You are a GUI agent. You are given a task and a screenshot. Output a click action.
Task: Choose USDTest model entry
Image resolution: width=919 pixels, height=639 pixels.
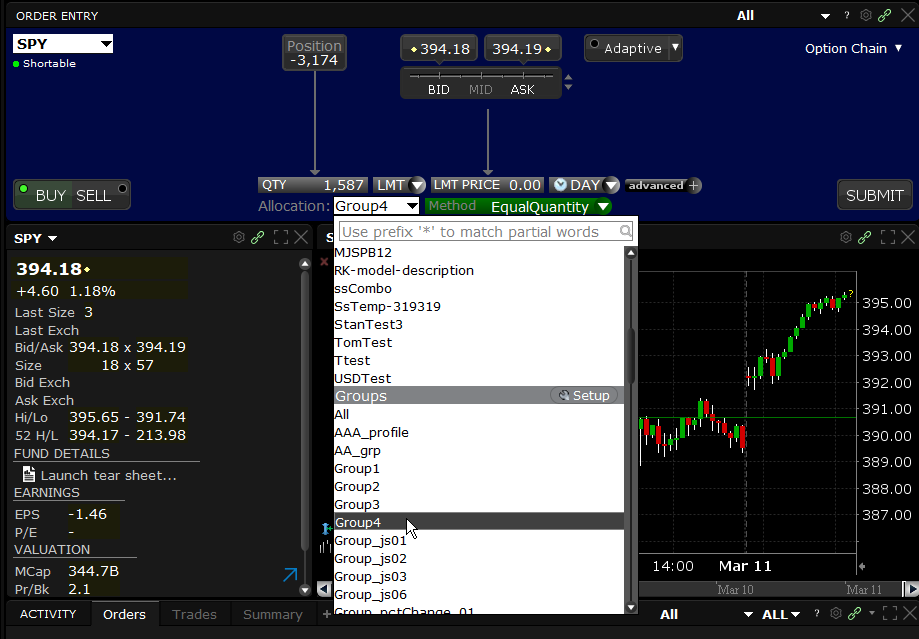click(479, 378)
